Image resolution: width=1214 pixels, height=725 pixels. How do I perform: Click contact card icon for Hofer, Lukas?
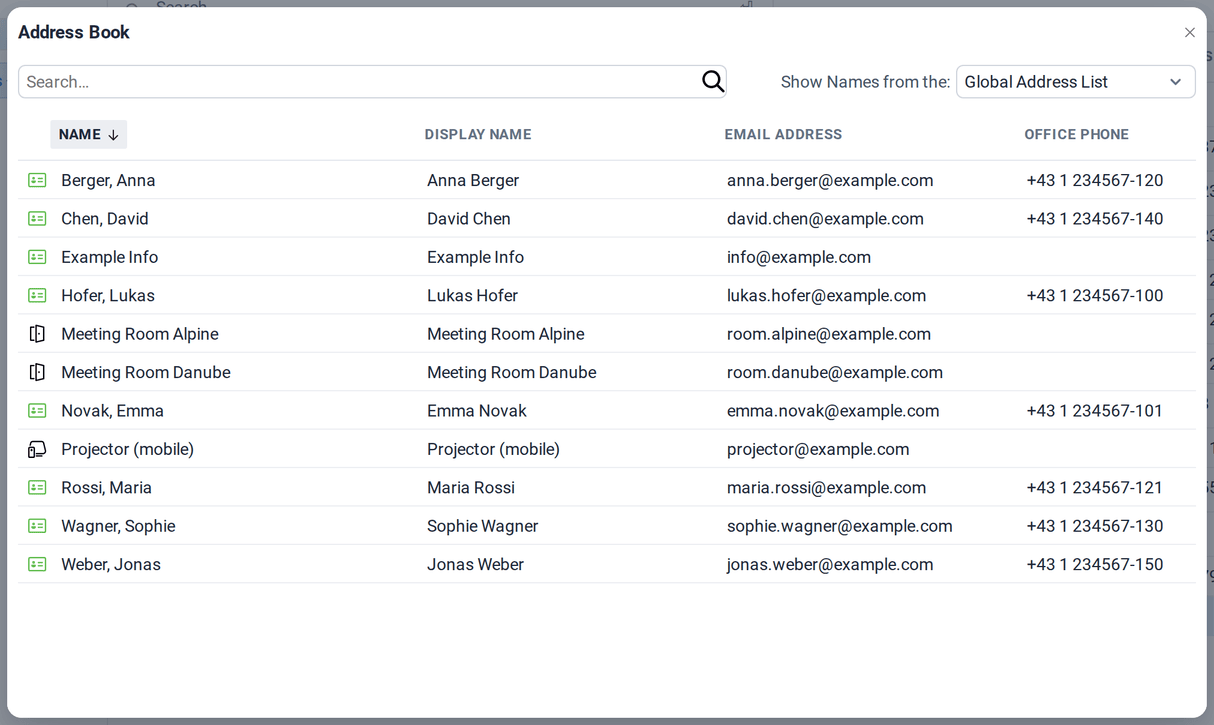point(37,296)
